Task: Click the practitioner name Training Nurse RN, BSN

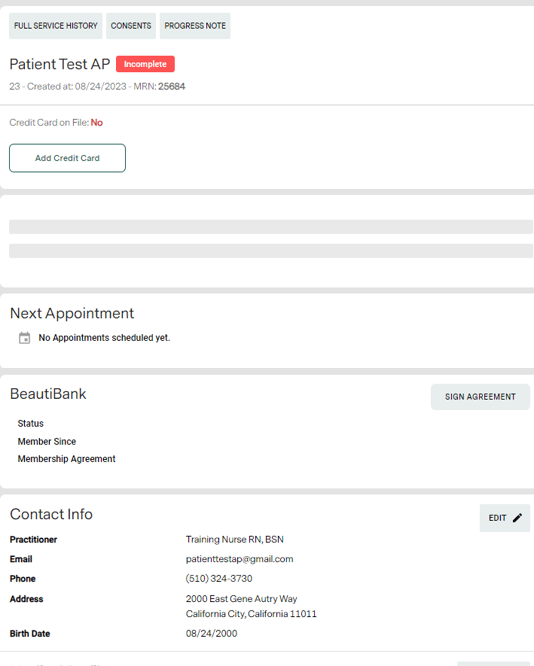Action: pyautogui.click(x=235, y=539)
